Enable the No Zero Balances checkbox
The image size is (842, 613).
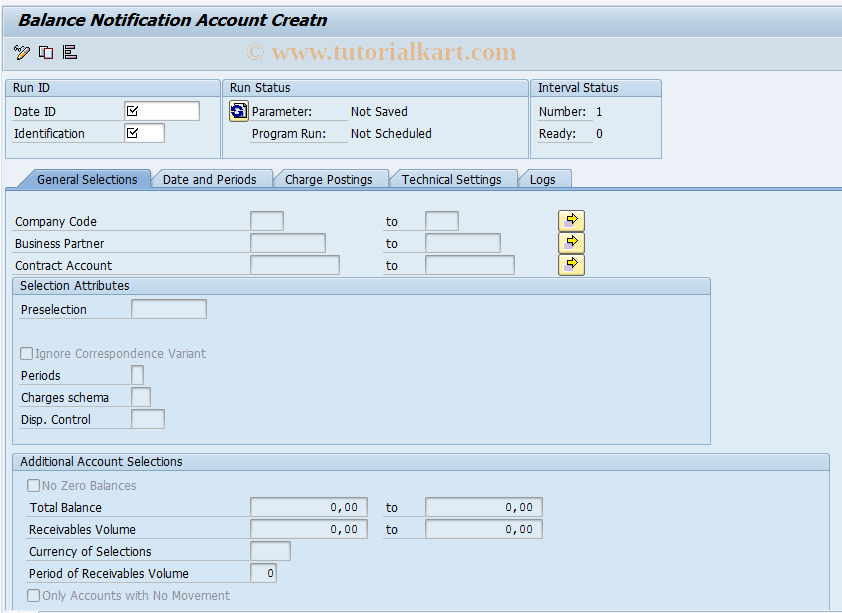click(x=34, y=485)
